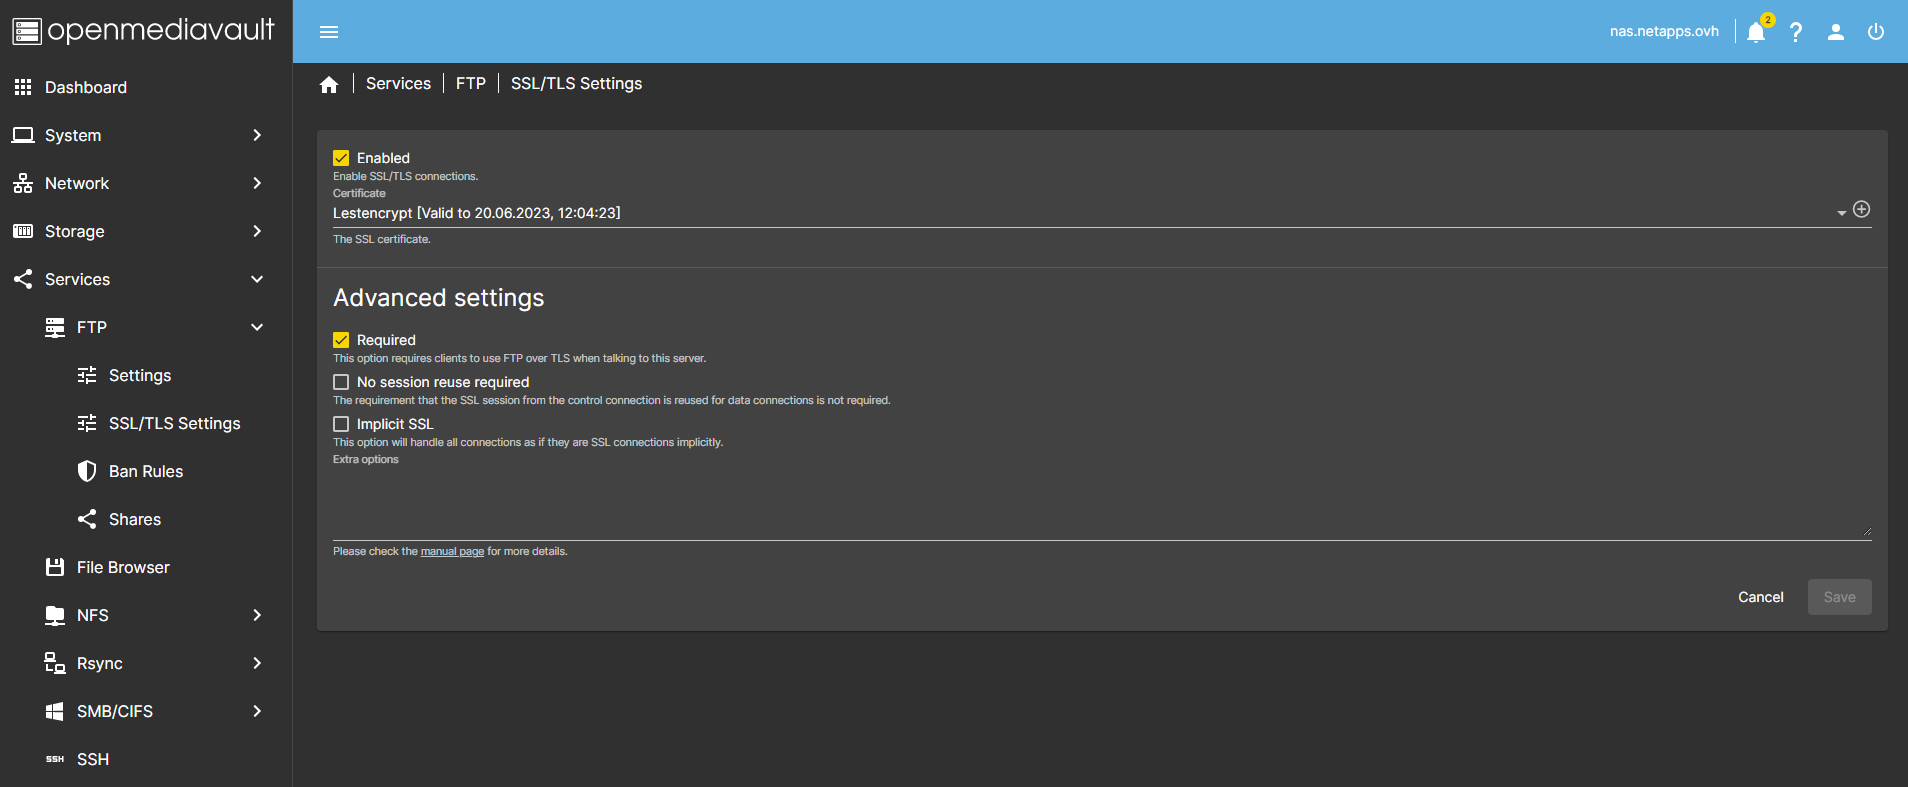Enable the Implicit SSL checkbox

point(341,424)
